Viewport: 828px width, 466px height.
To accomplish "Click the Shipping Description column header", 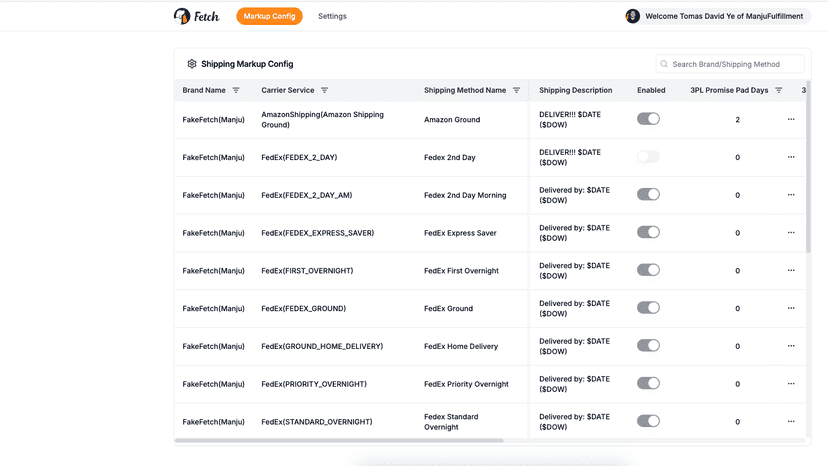I will [576, 90].
